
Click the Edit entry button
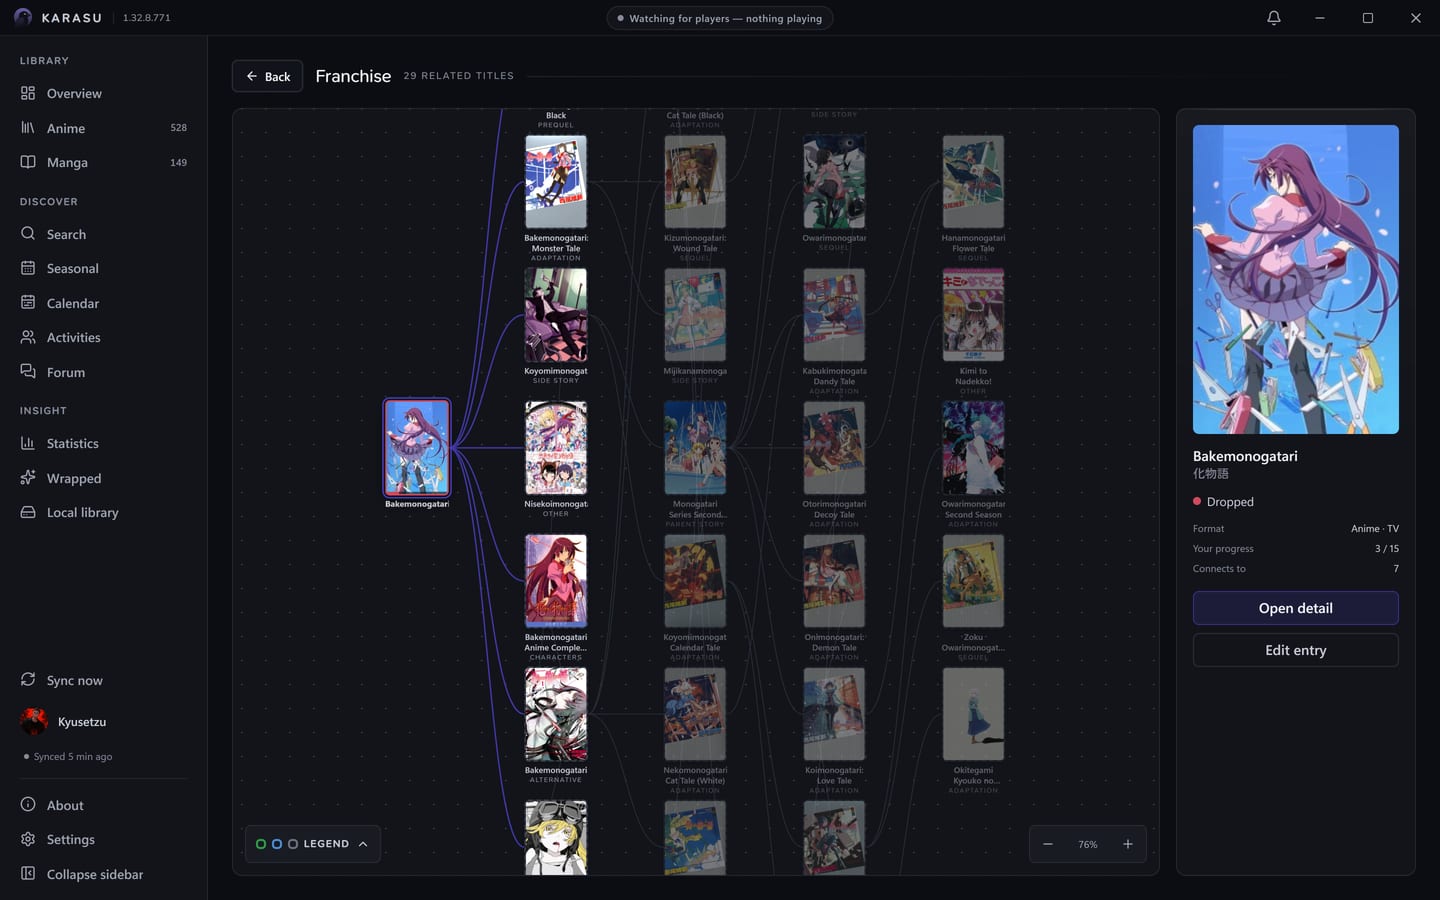pos(1295,650)
